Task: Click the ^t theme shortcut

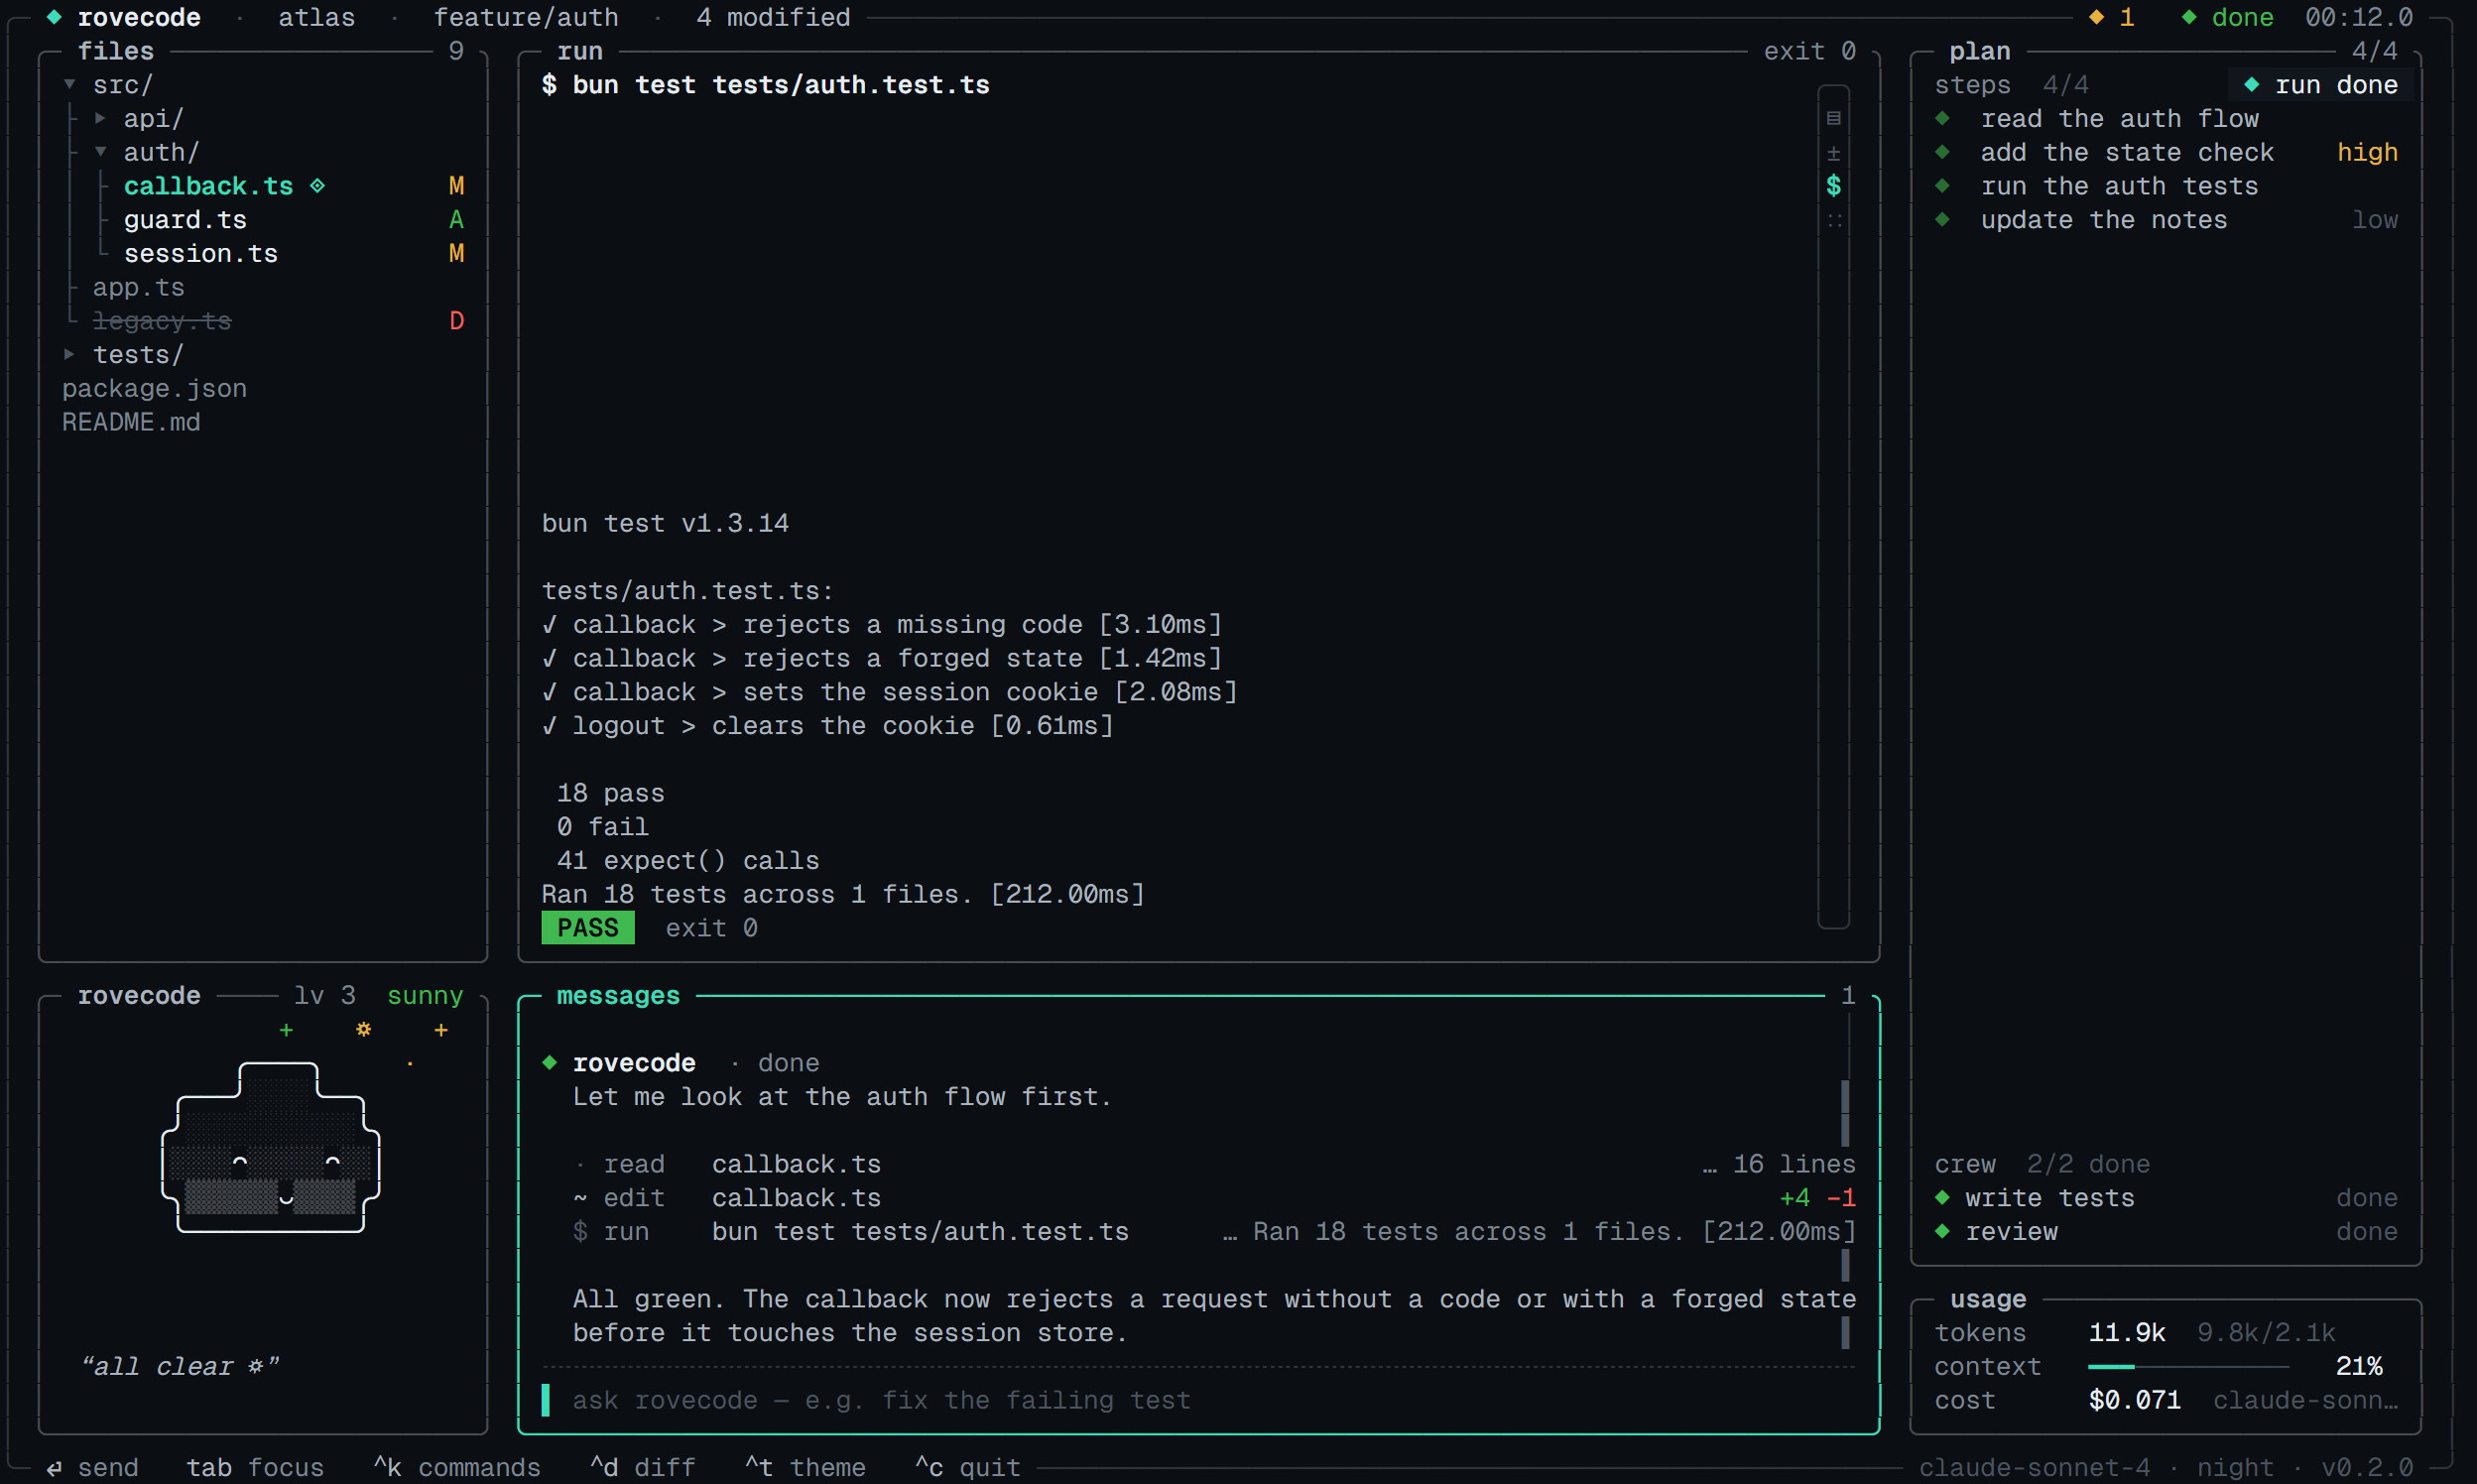Action: [x=805, y=1467]
